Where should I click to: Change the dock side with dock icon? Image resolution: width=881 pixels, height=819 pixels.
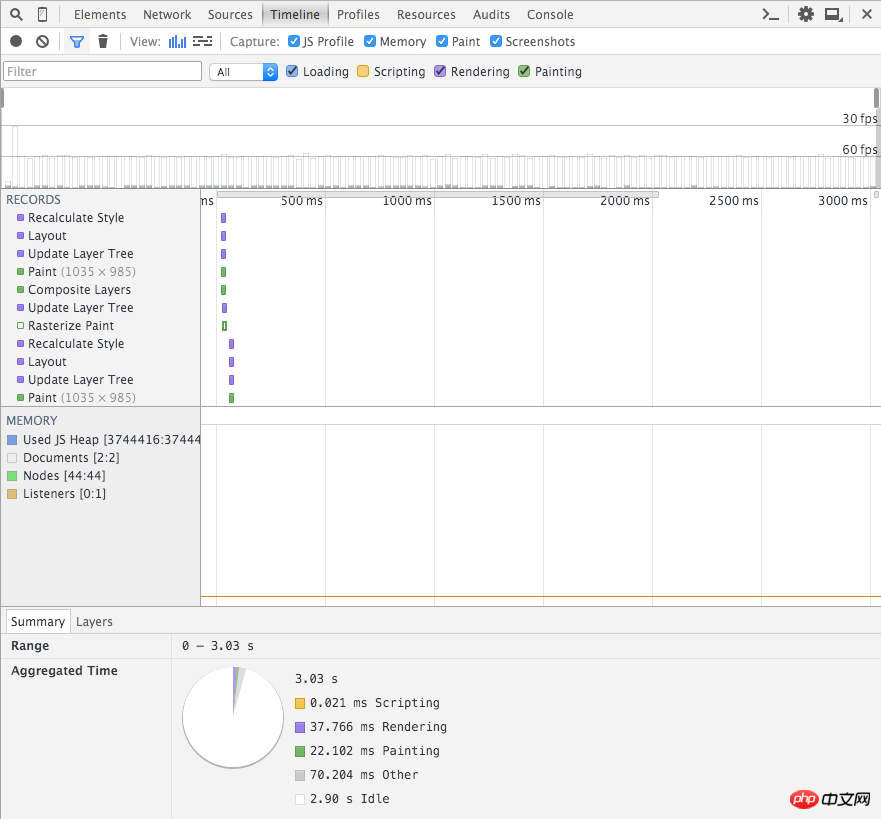[x=832, y=14]
